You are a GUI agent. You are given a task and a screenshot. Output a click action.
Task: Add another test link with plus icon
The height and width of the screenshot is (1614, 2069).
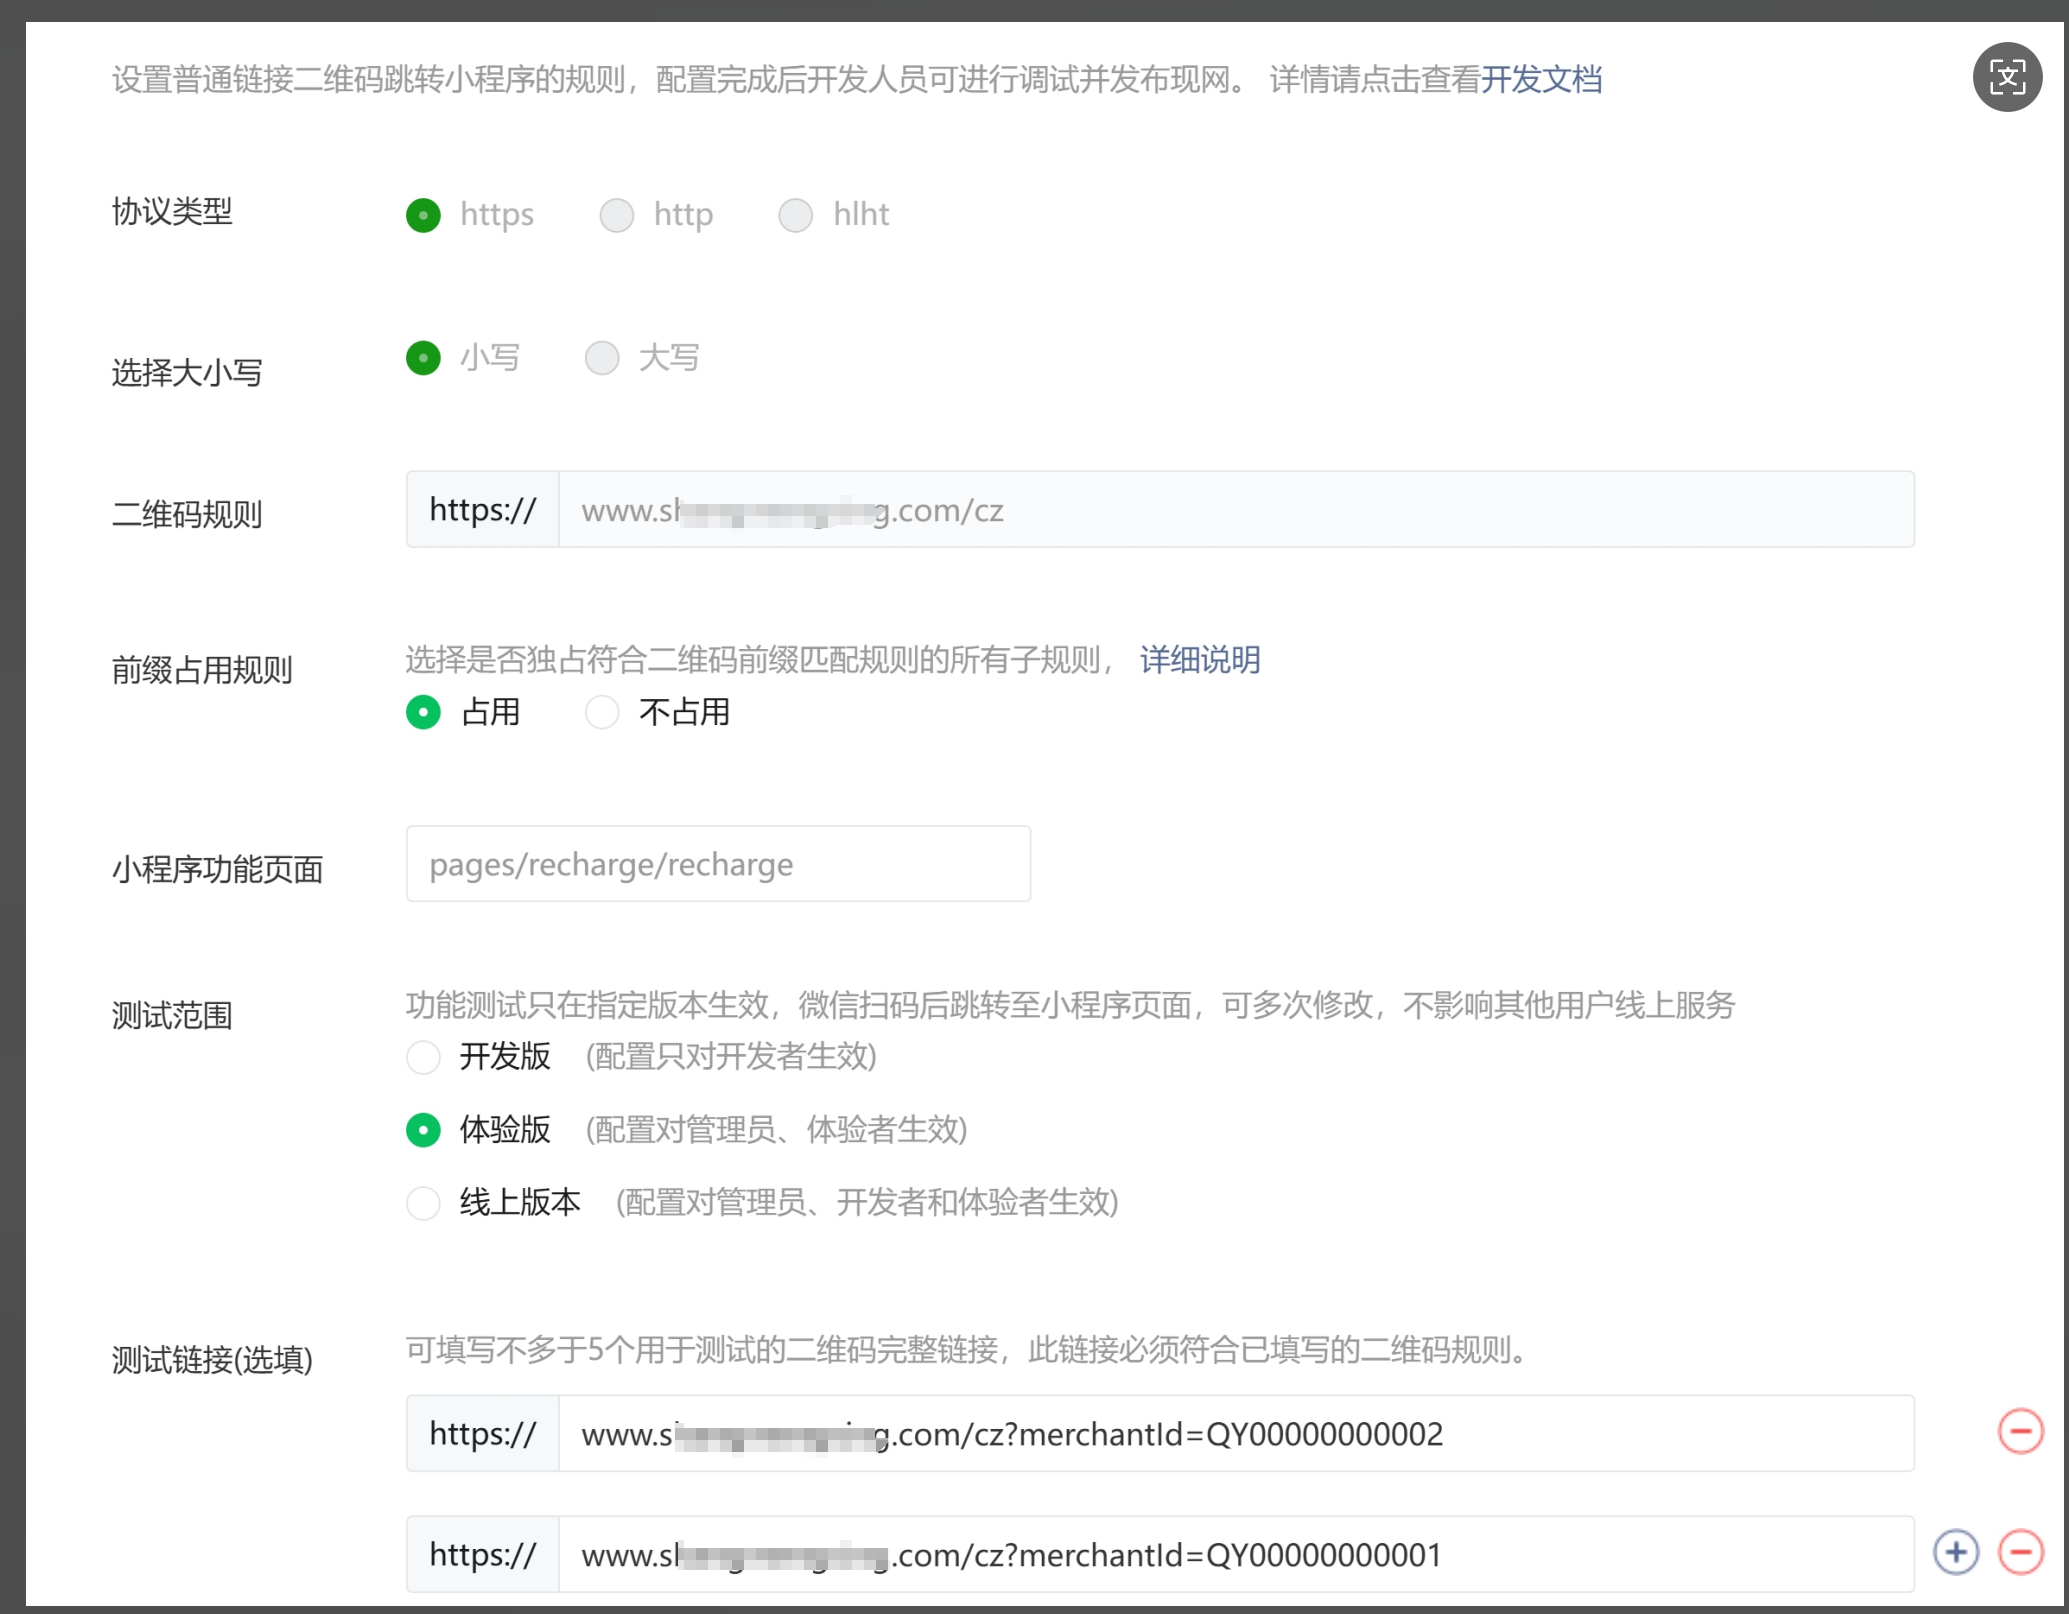click(1955, 1552)
